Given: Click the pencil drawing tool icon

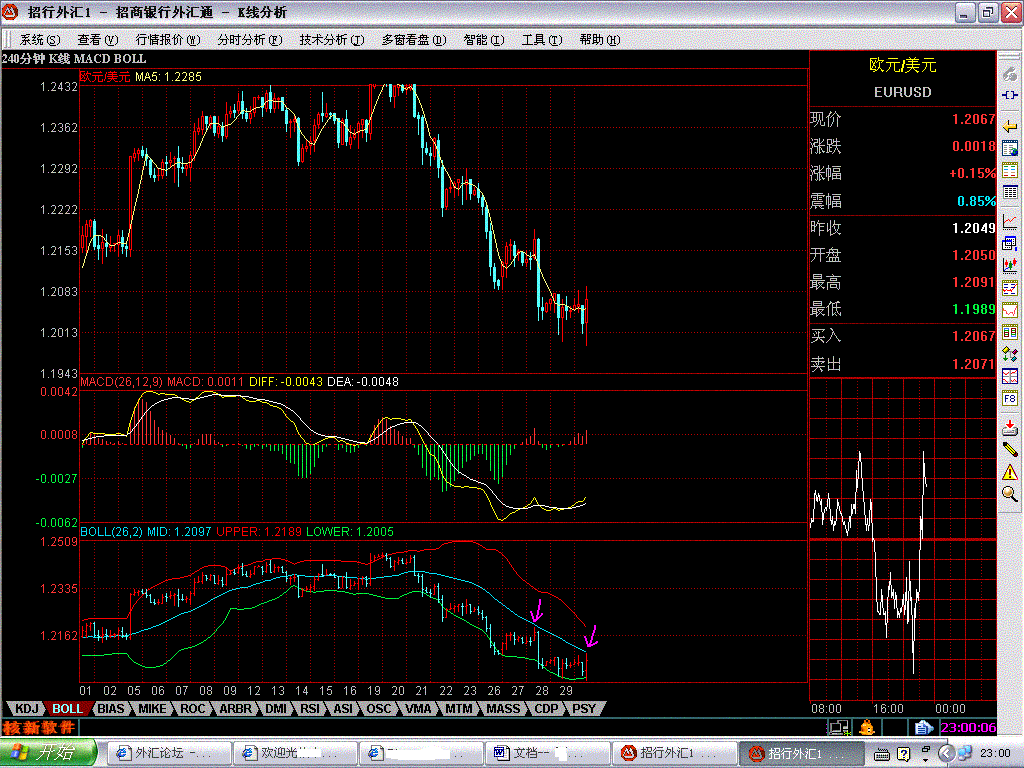Looking at the screenshot, I should (1010, 448).
